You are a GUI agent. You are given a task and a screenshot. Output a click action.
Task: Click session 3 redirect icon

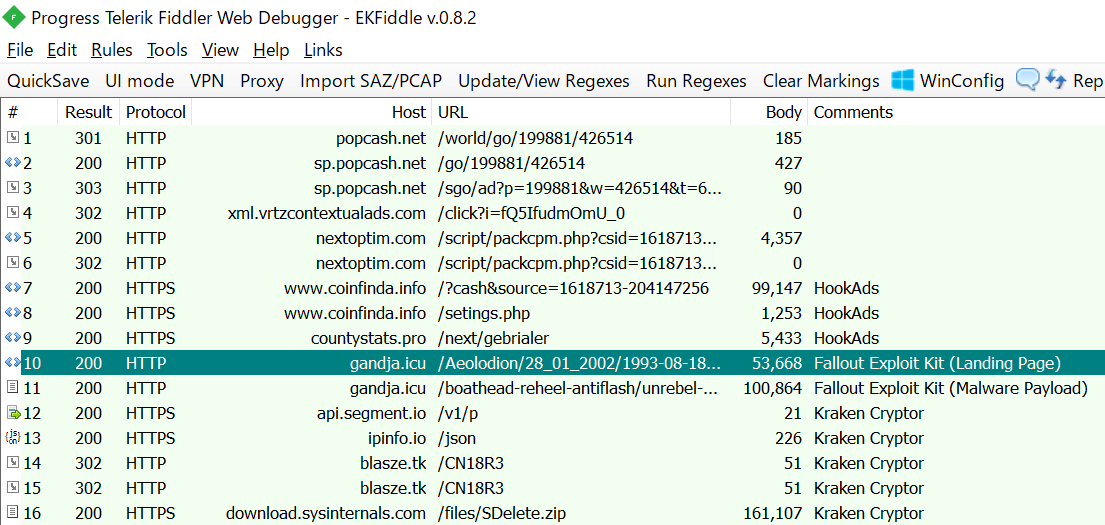click(13, 187)
